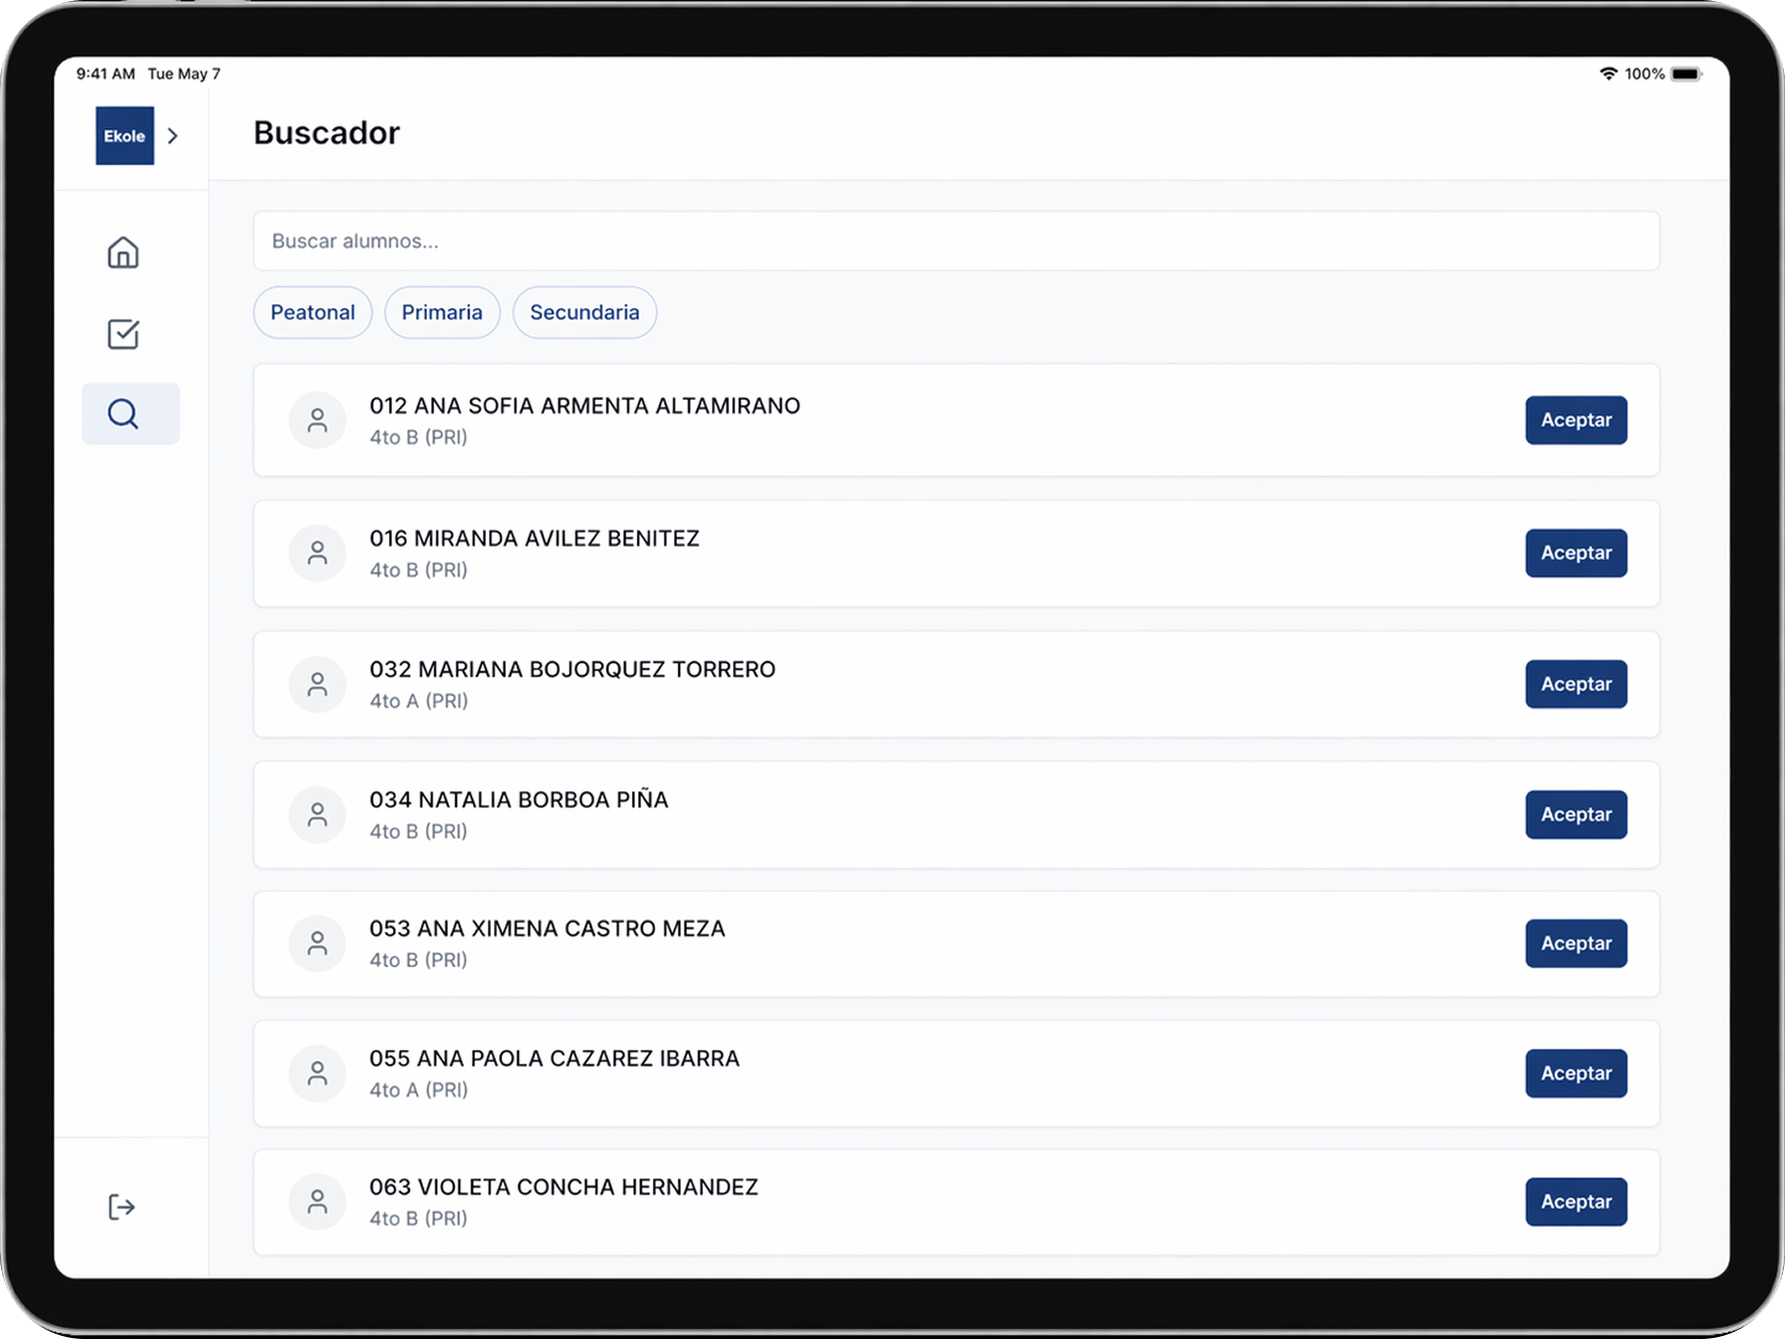Click the avatar icon for Miranda Avilez Benitez
The image size is (1785, 1339).
click(x=317, y=552)
